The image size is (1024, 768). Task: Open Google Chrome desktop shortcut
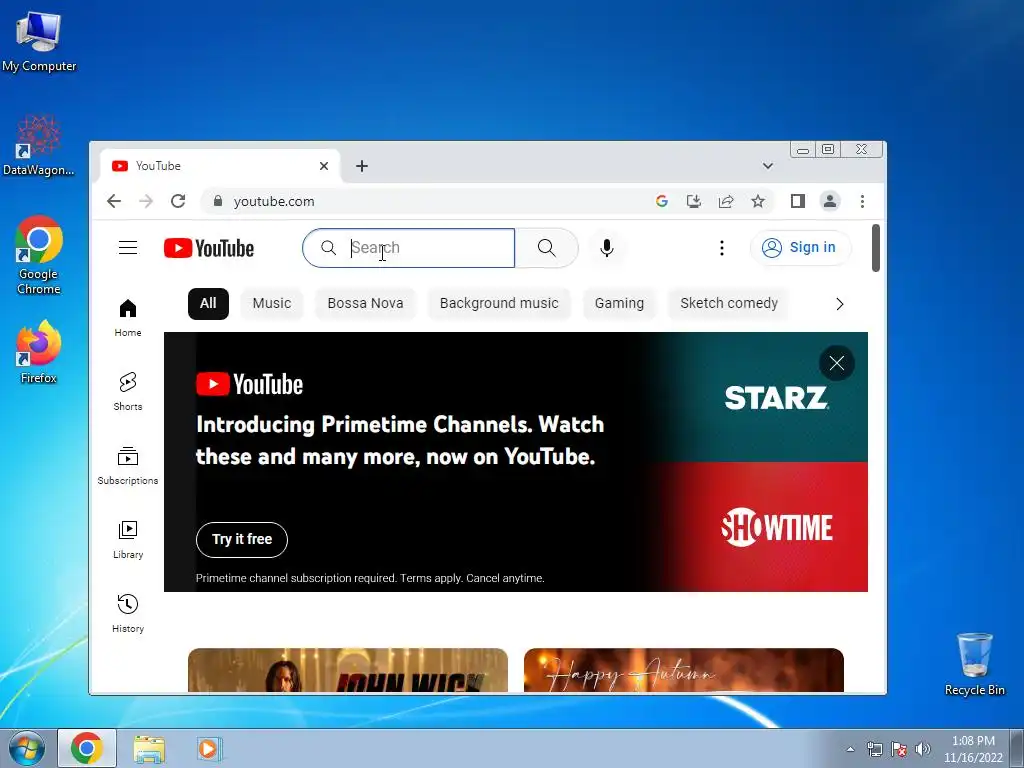tap(39, 255)
